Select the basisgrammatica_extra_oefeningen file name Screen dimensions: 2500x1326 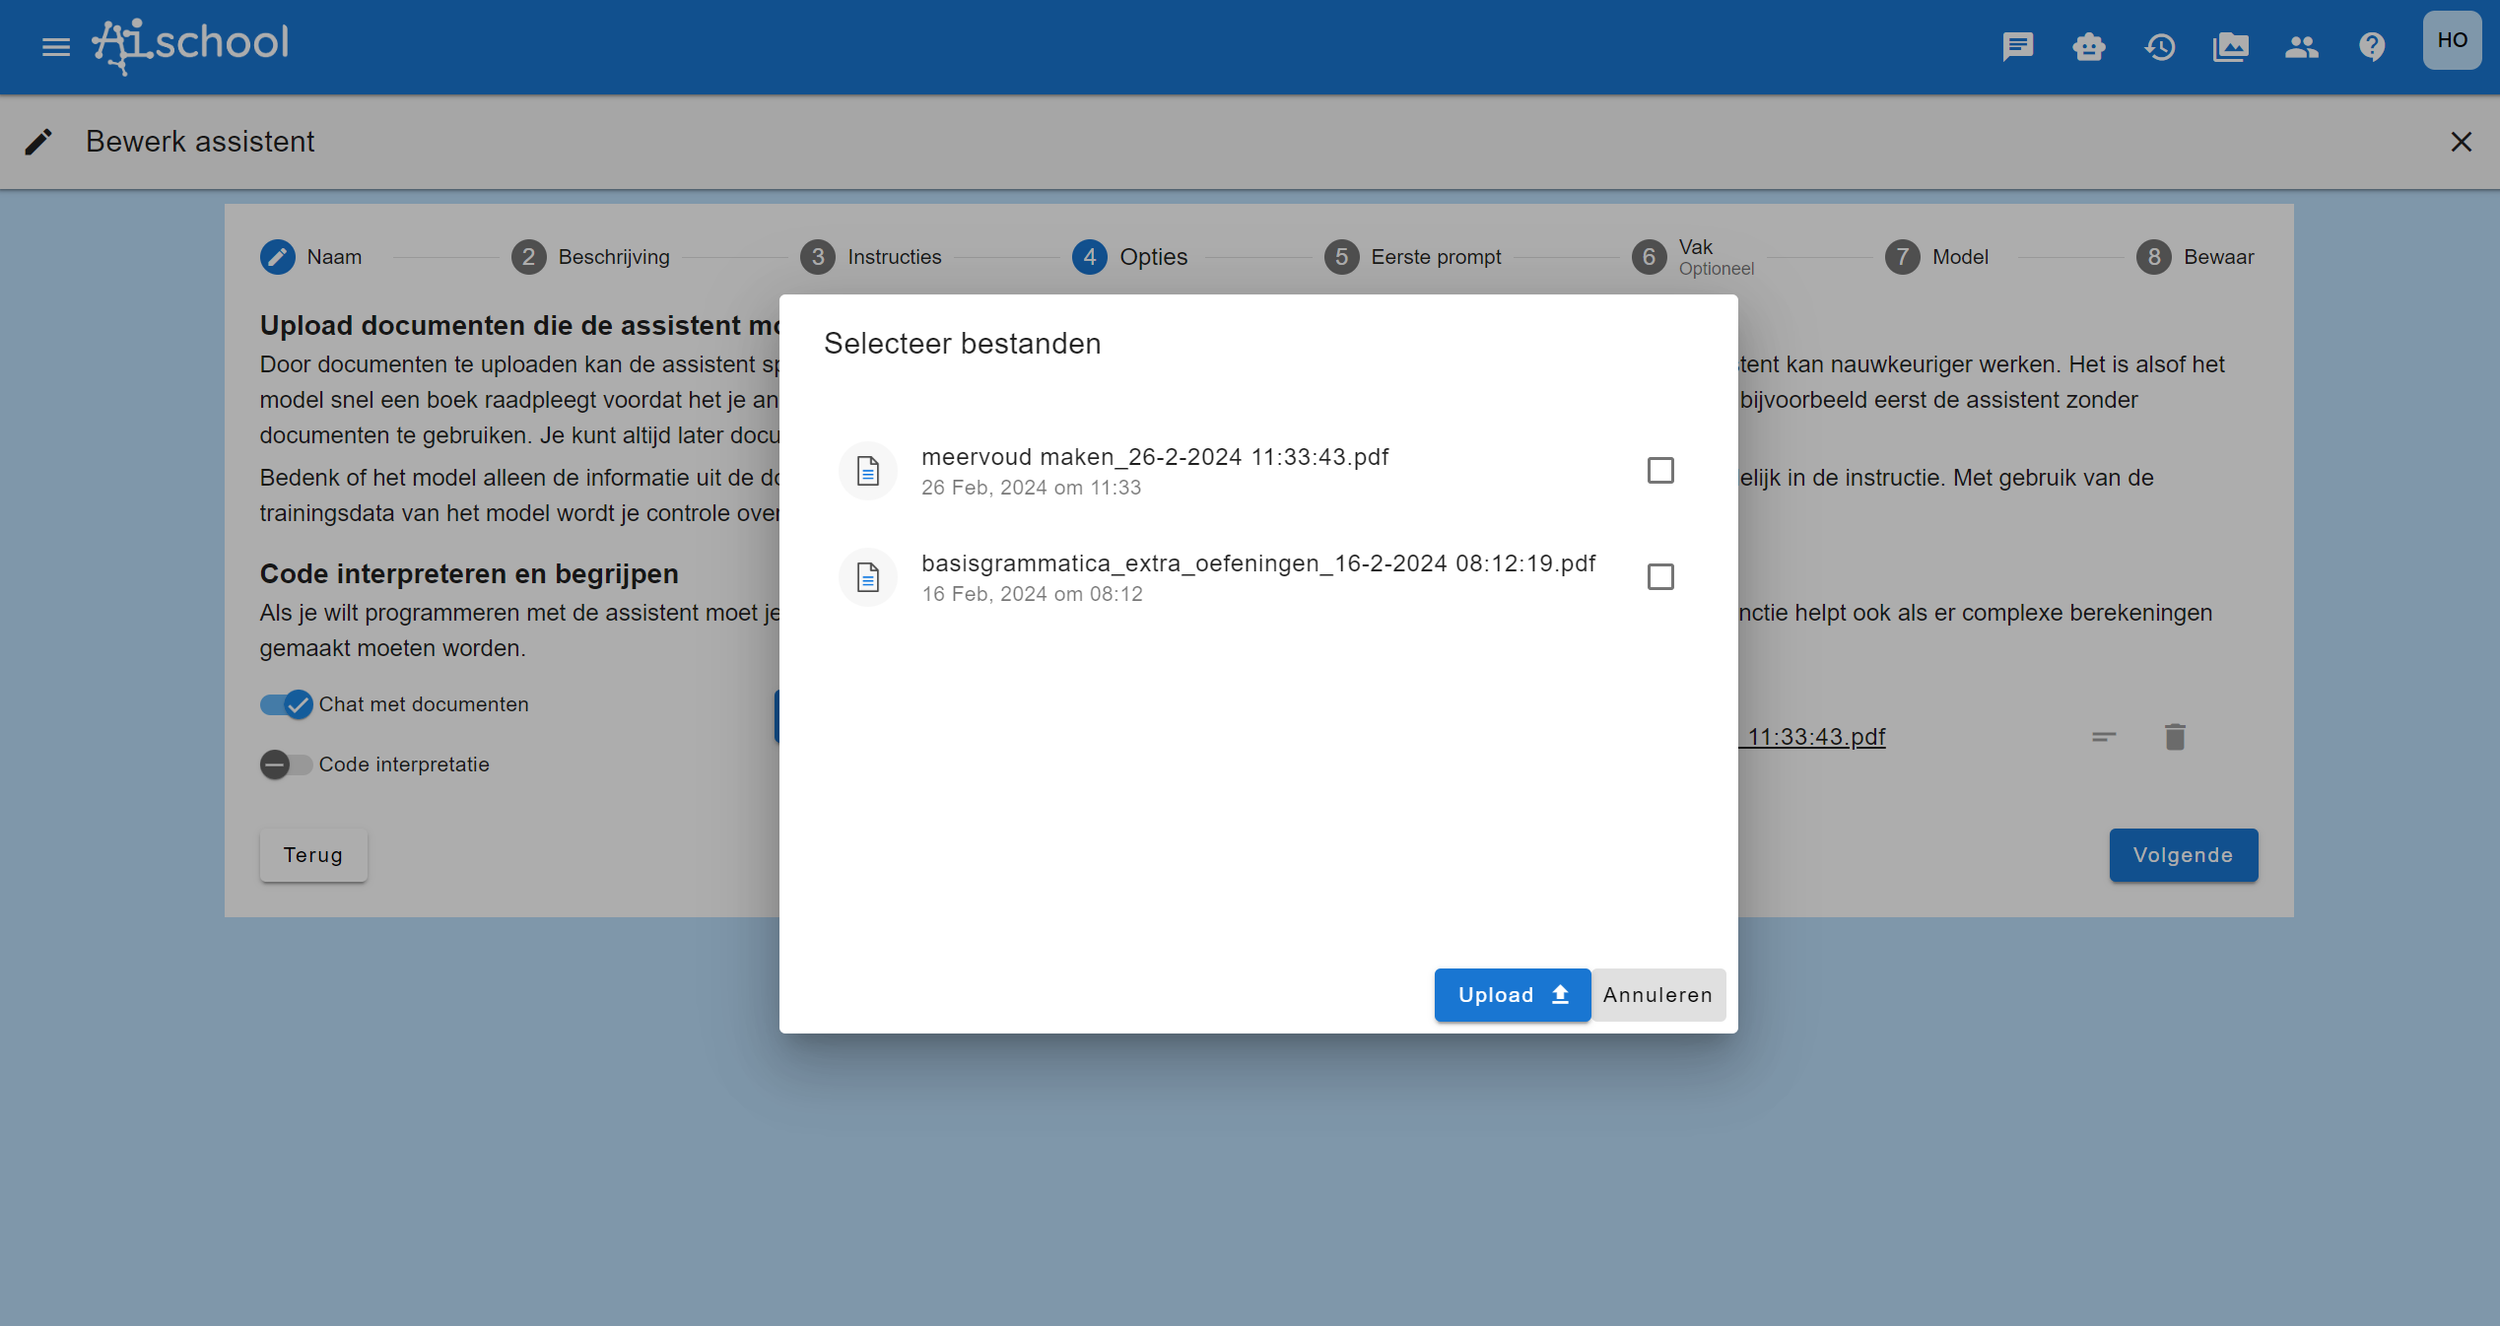[1258, 564]
